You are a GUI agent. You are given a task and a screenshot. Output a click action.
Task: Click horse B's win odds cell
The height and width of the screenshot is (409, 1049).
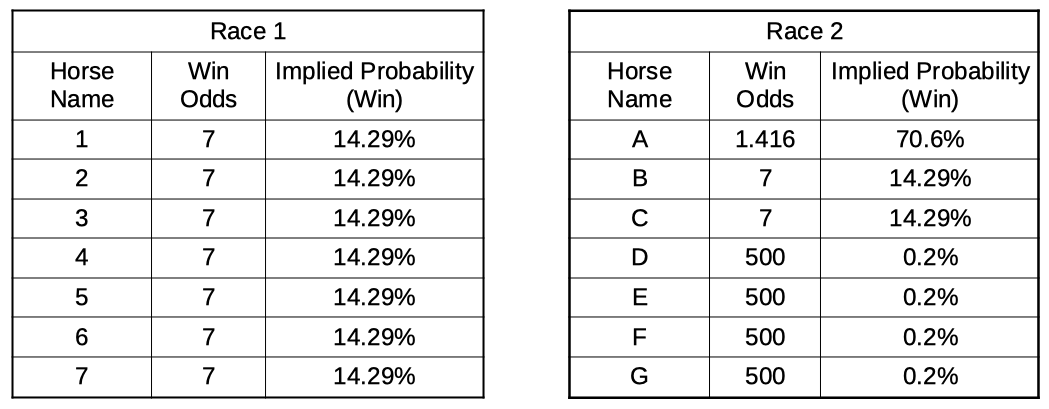[765, 180]
